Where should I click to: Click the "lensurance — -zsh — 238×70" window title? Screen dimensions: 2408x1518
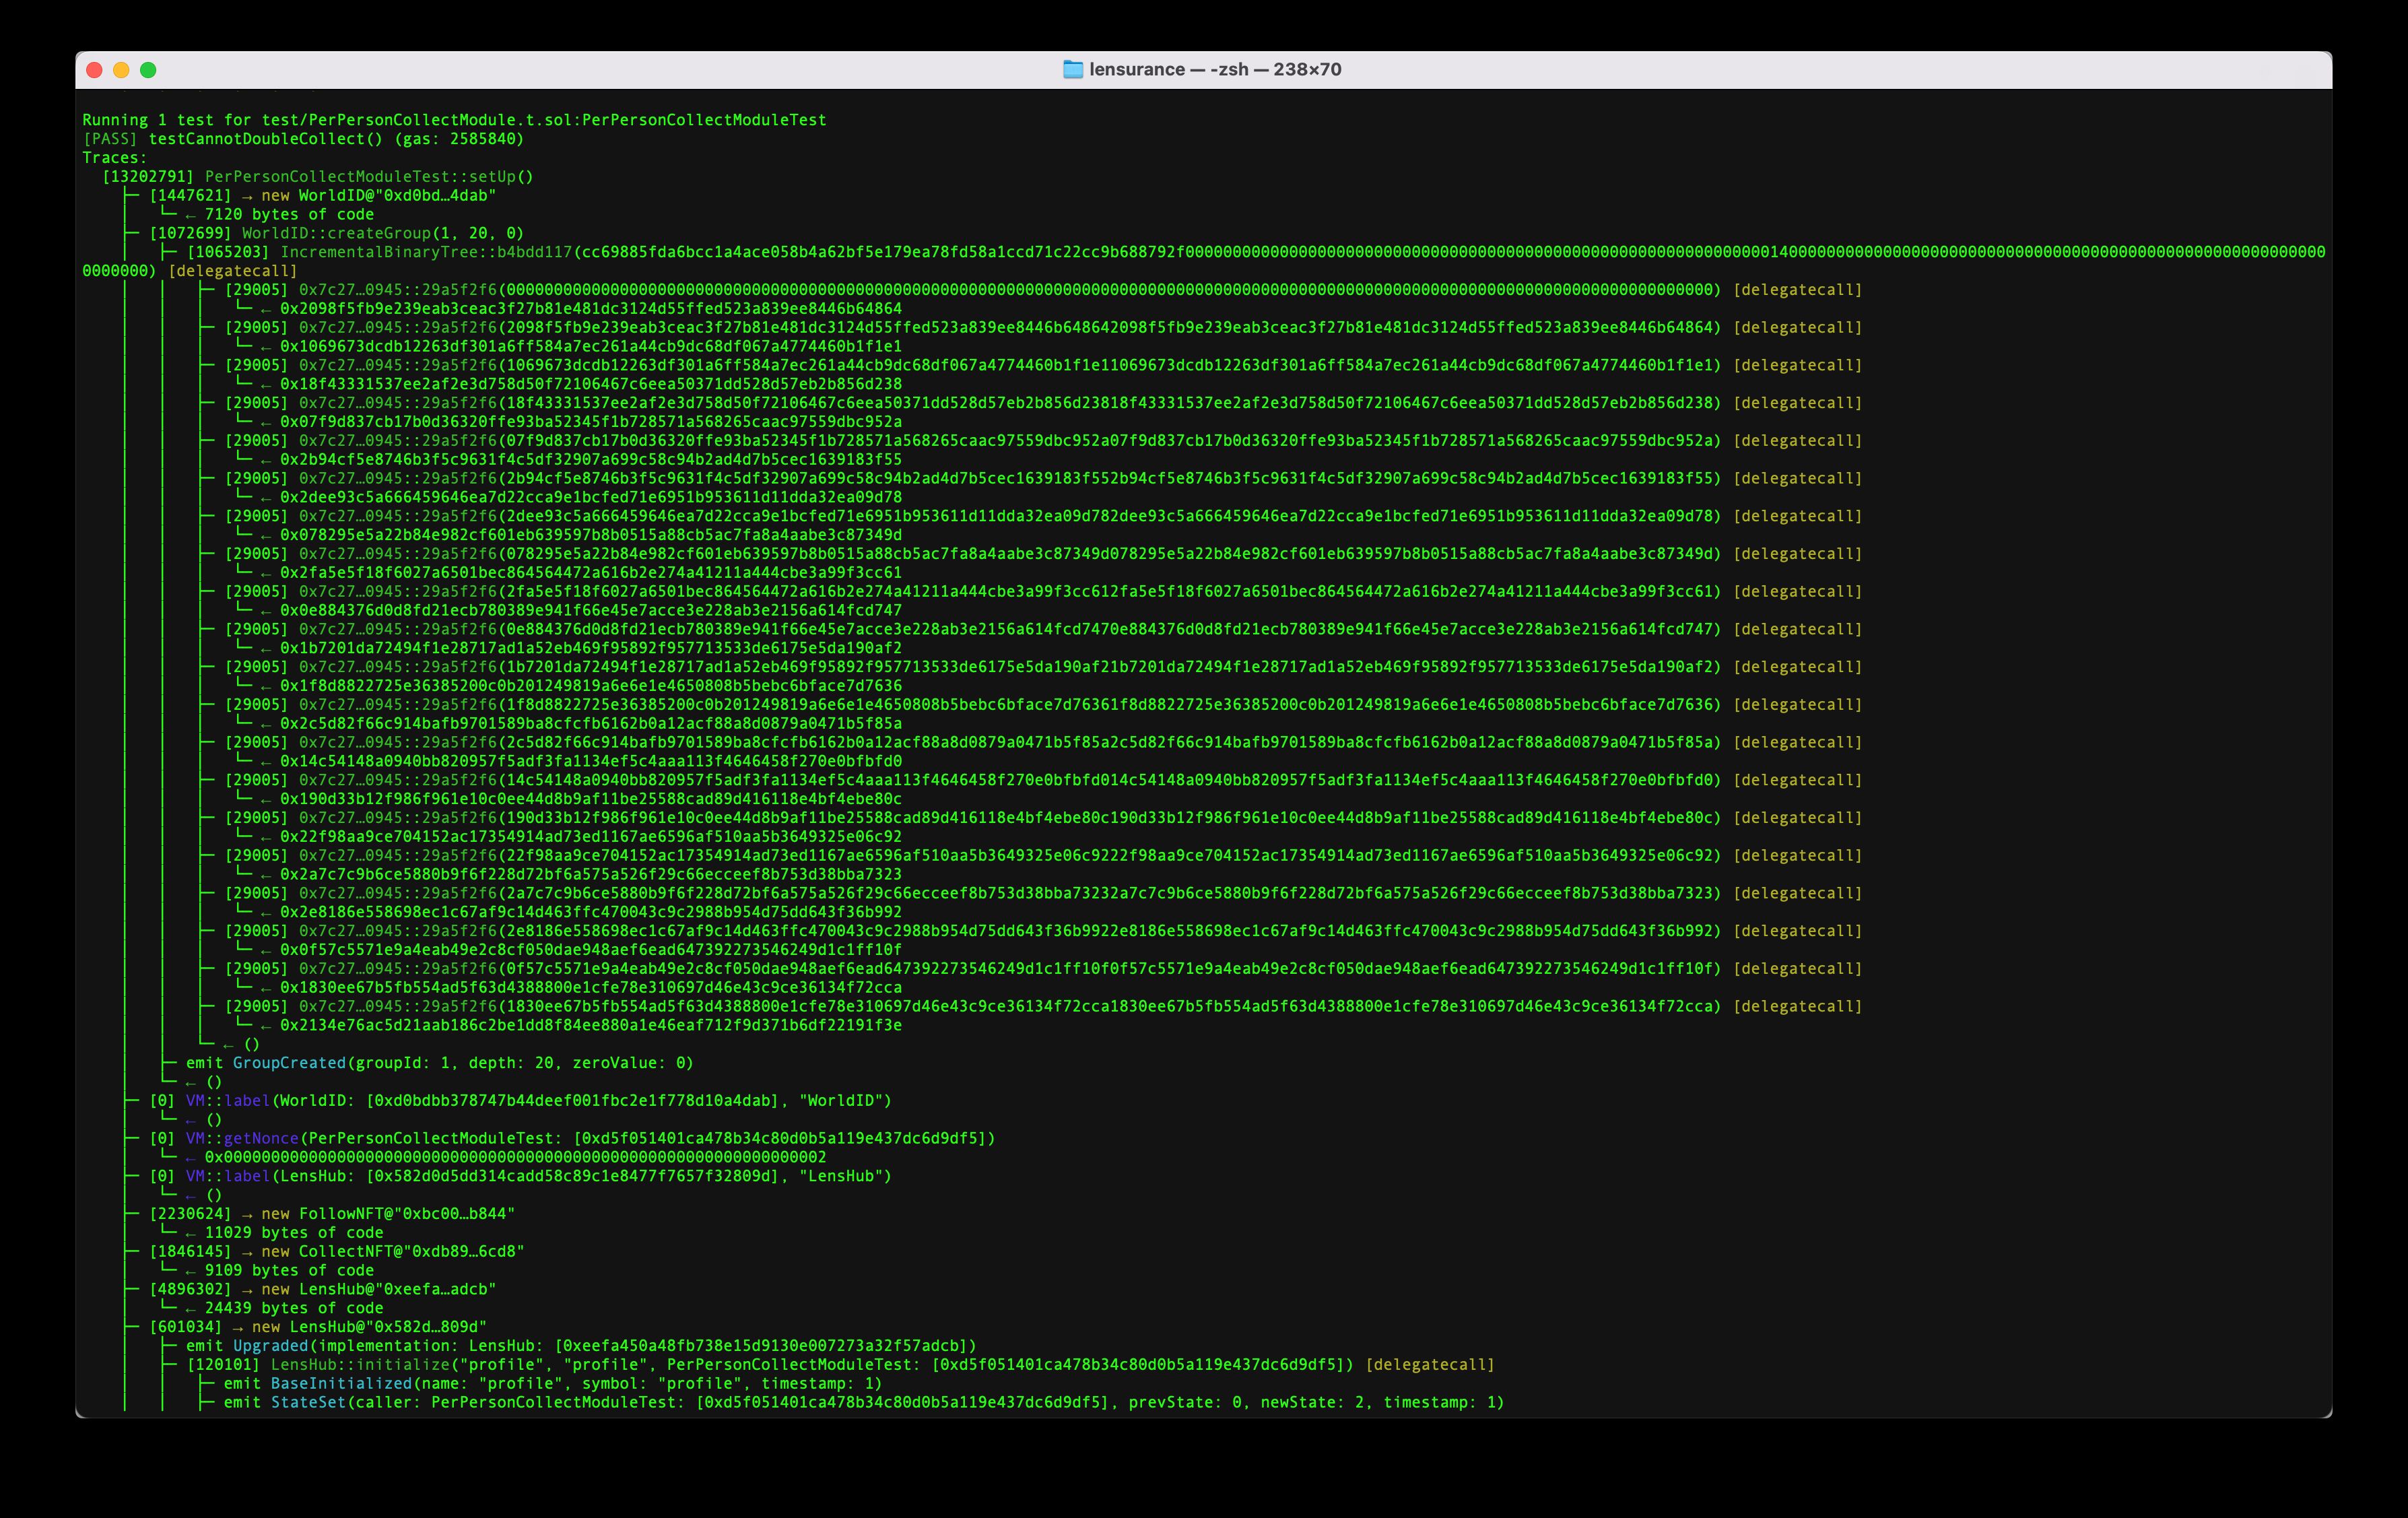[x=1215, y=69]
